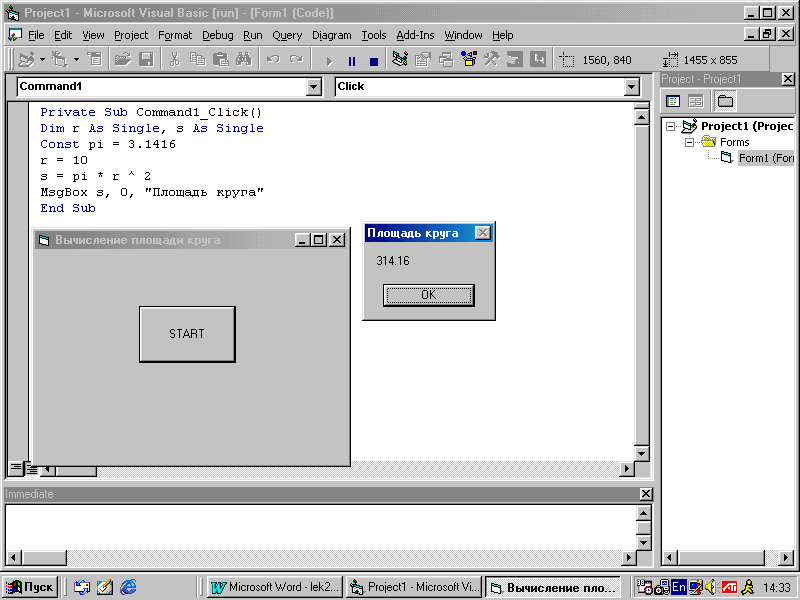Viewport: 800px width, 600px height.
Task: Open the Object Browser toolbar icon
Action: (x=469, y=60)
